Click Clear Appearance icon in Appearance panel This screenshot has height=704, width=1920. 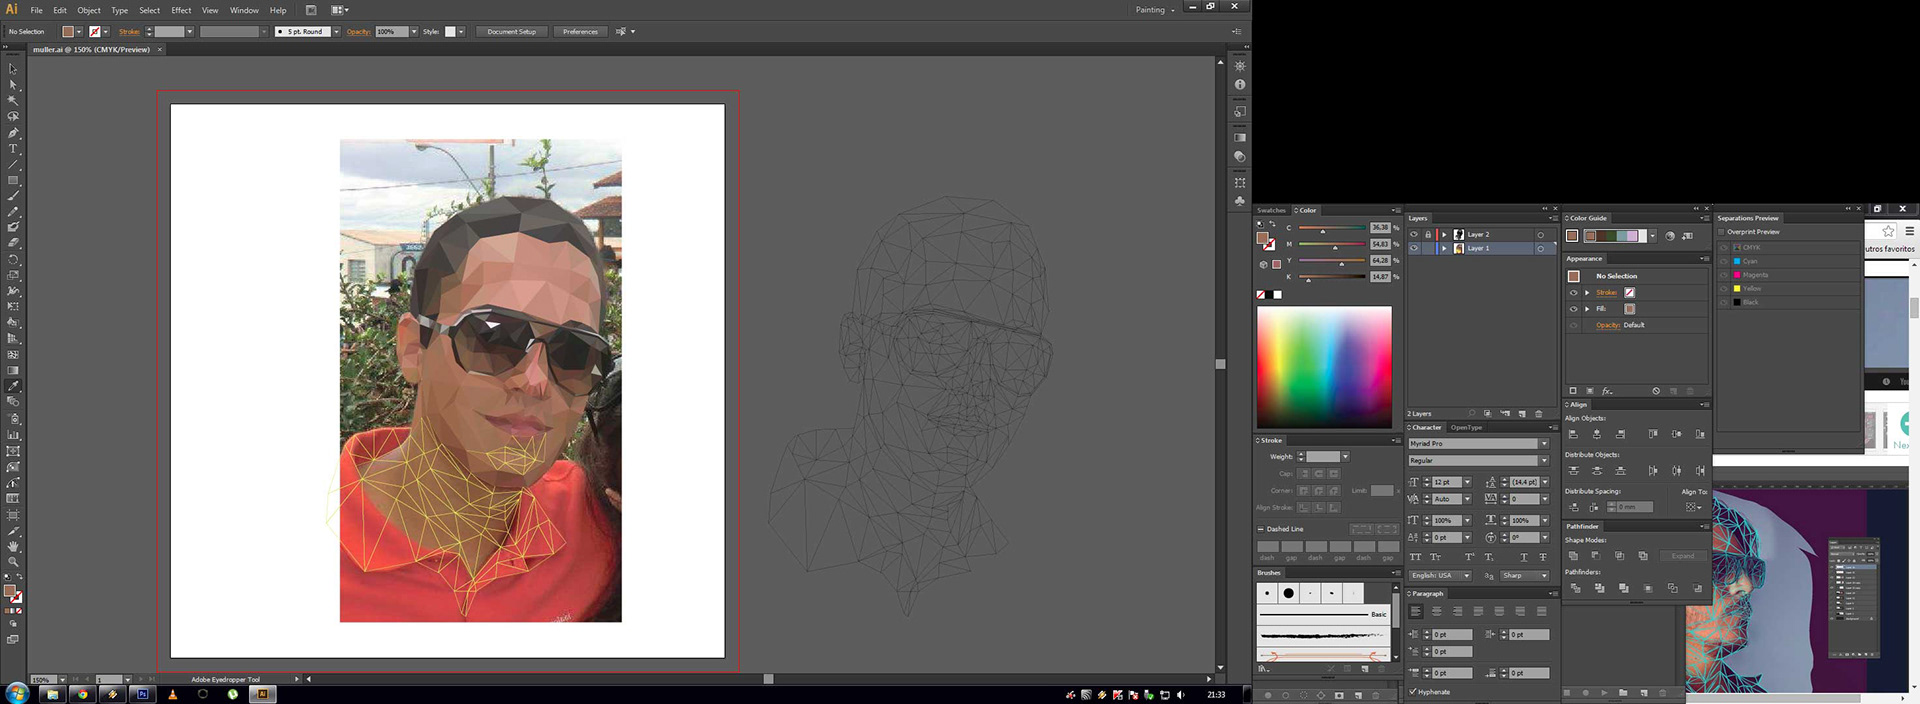(1656, 391)
